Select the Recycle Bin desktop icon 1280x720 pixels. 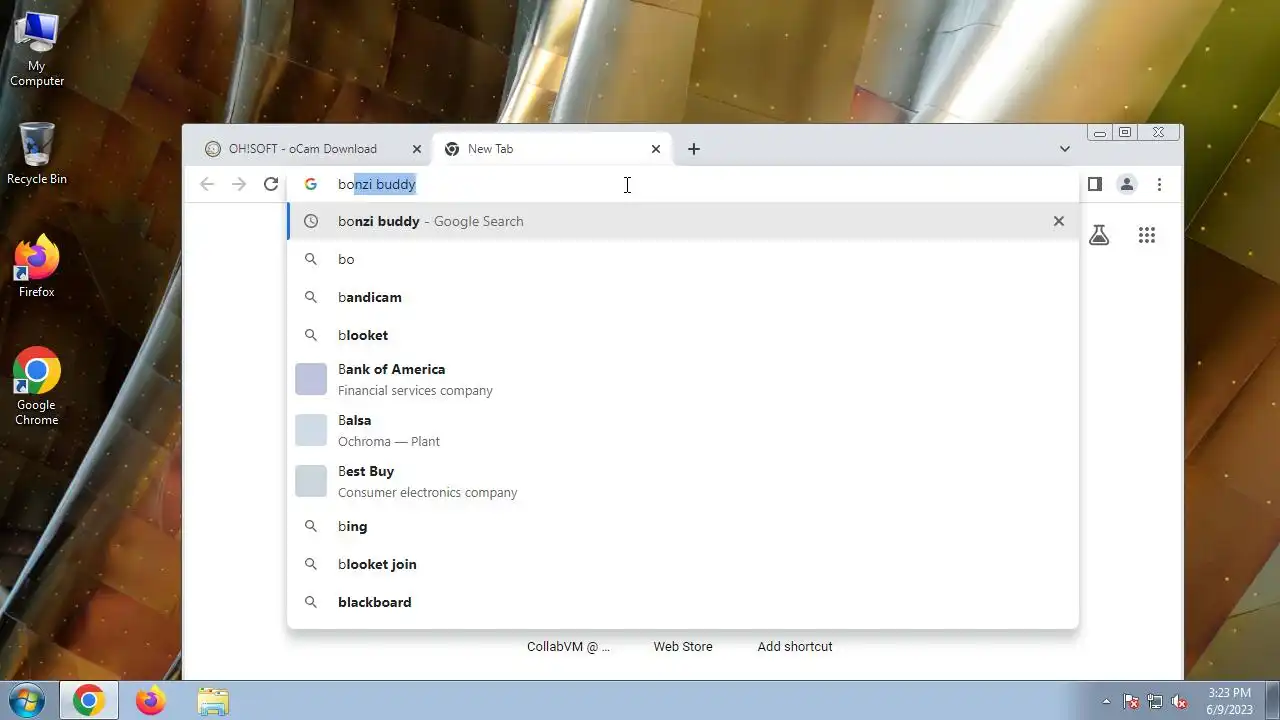pos(37,154)
